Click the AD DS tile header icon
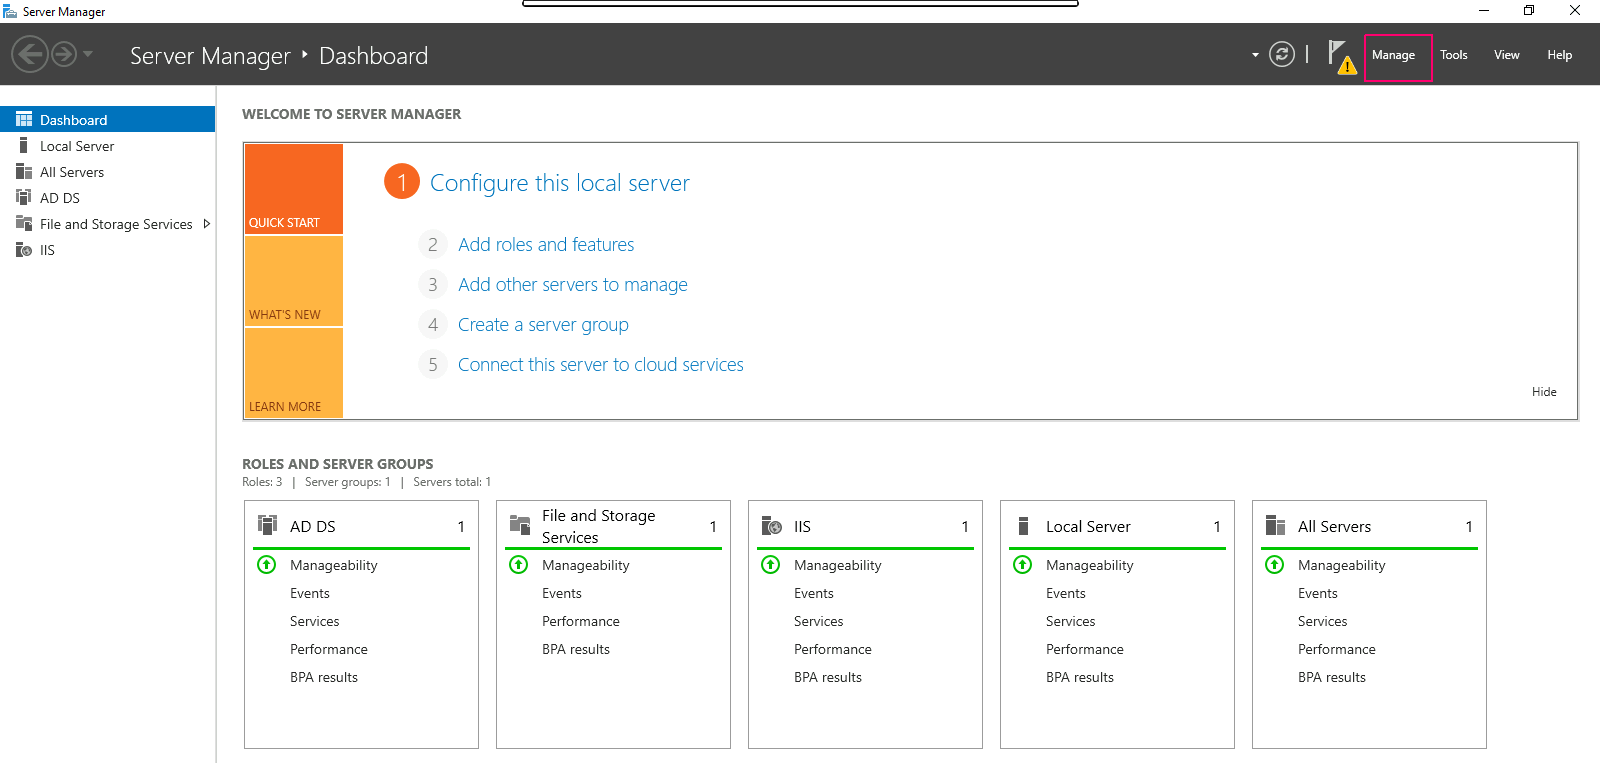 tap(267, 525)
